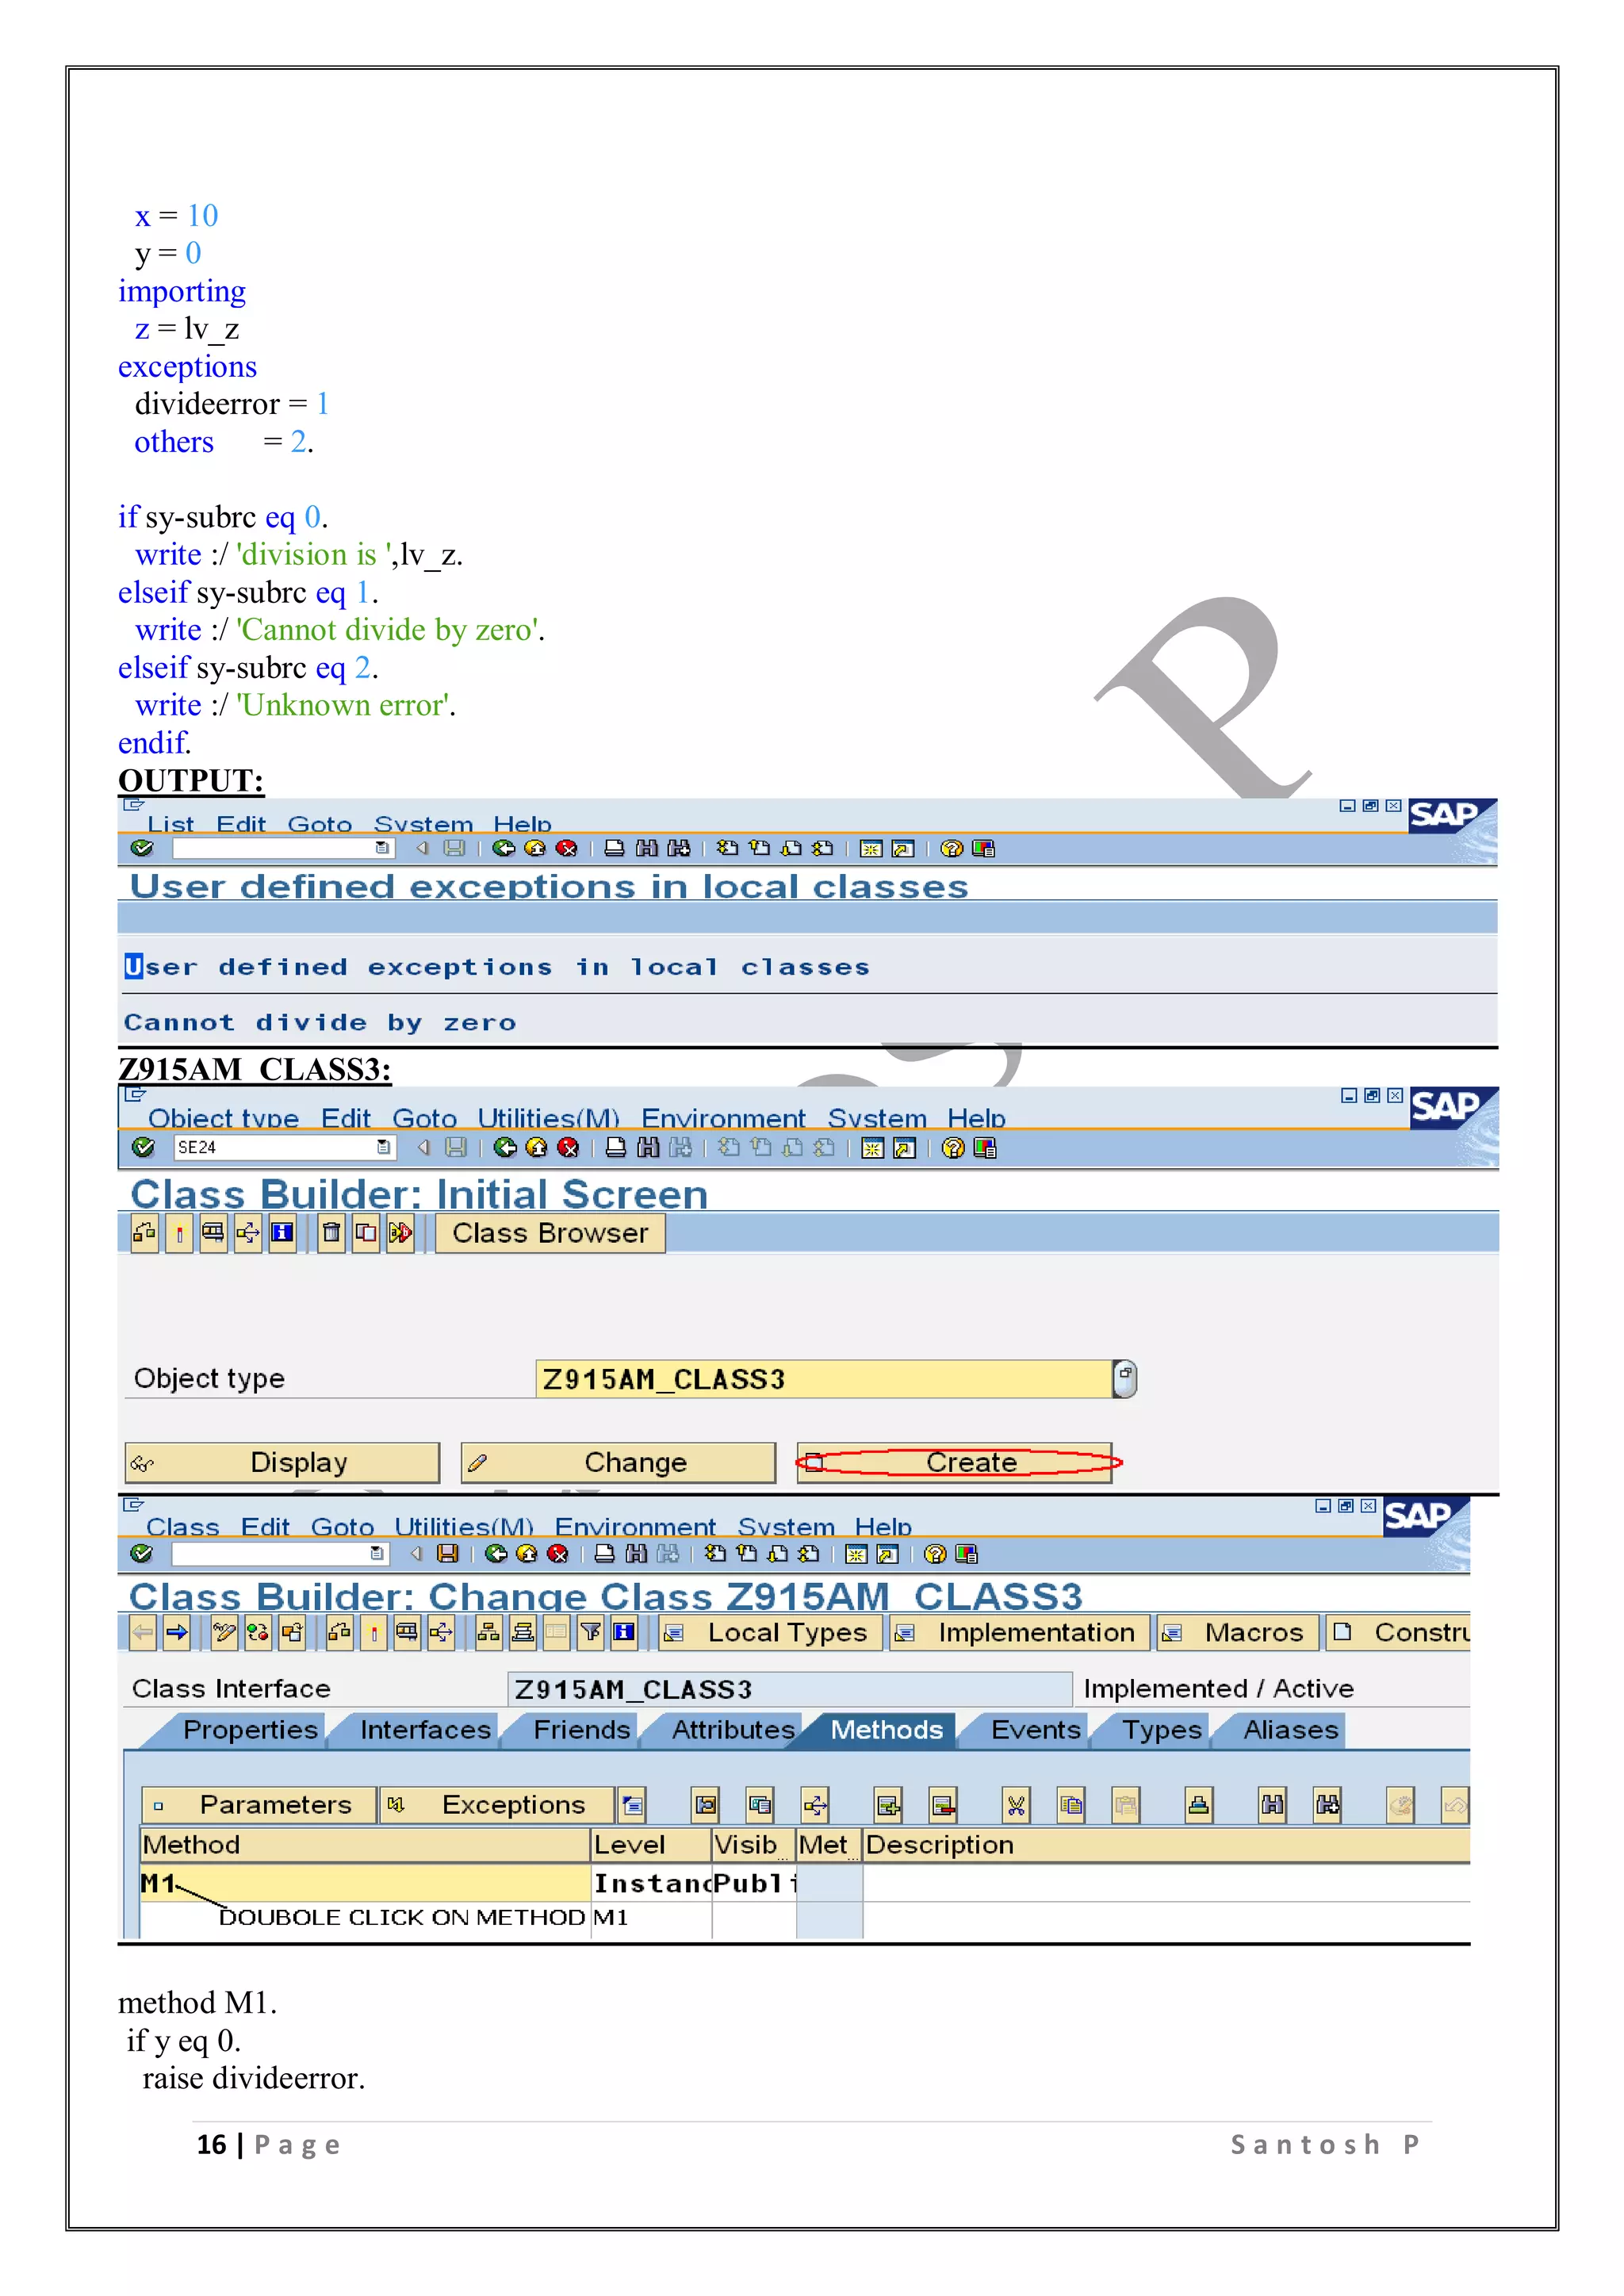Open the Environment menu in Change Class window
This screenshot has width=1624, height=2296.
point(635,1527)
